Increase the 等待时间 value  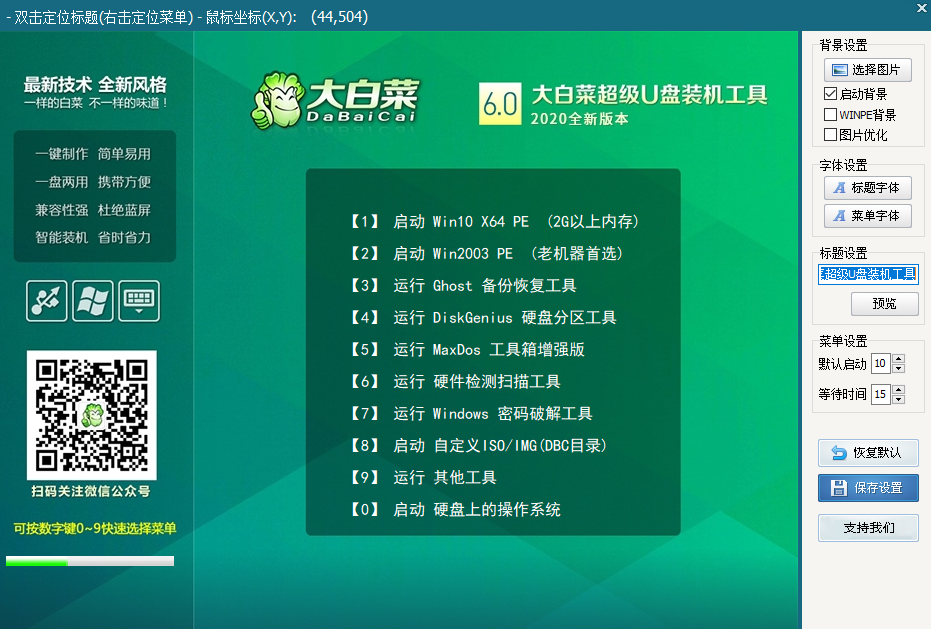[x=898, y=389]
